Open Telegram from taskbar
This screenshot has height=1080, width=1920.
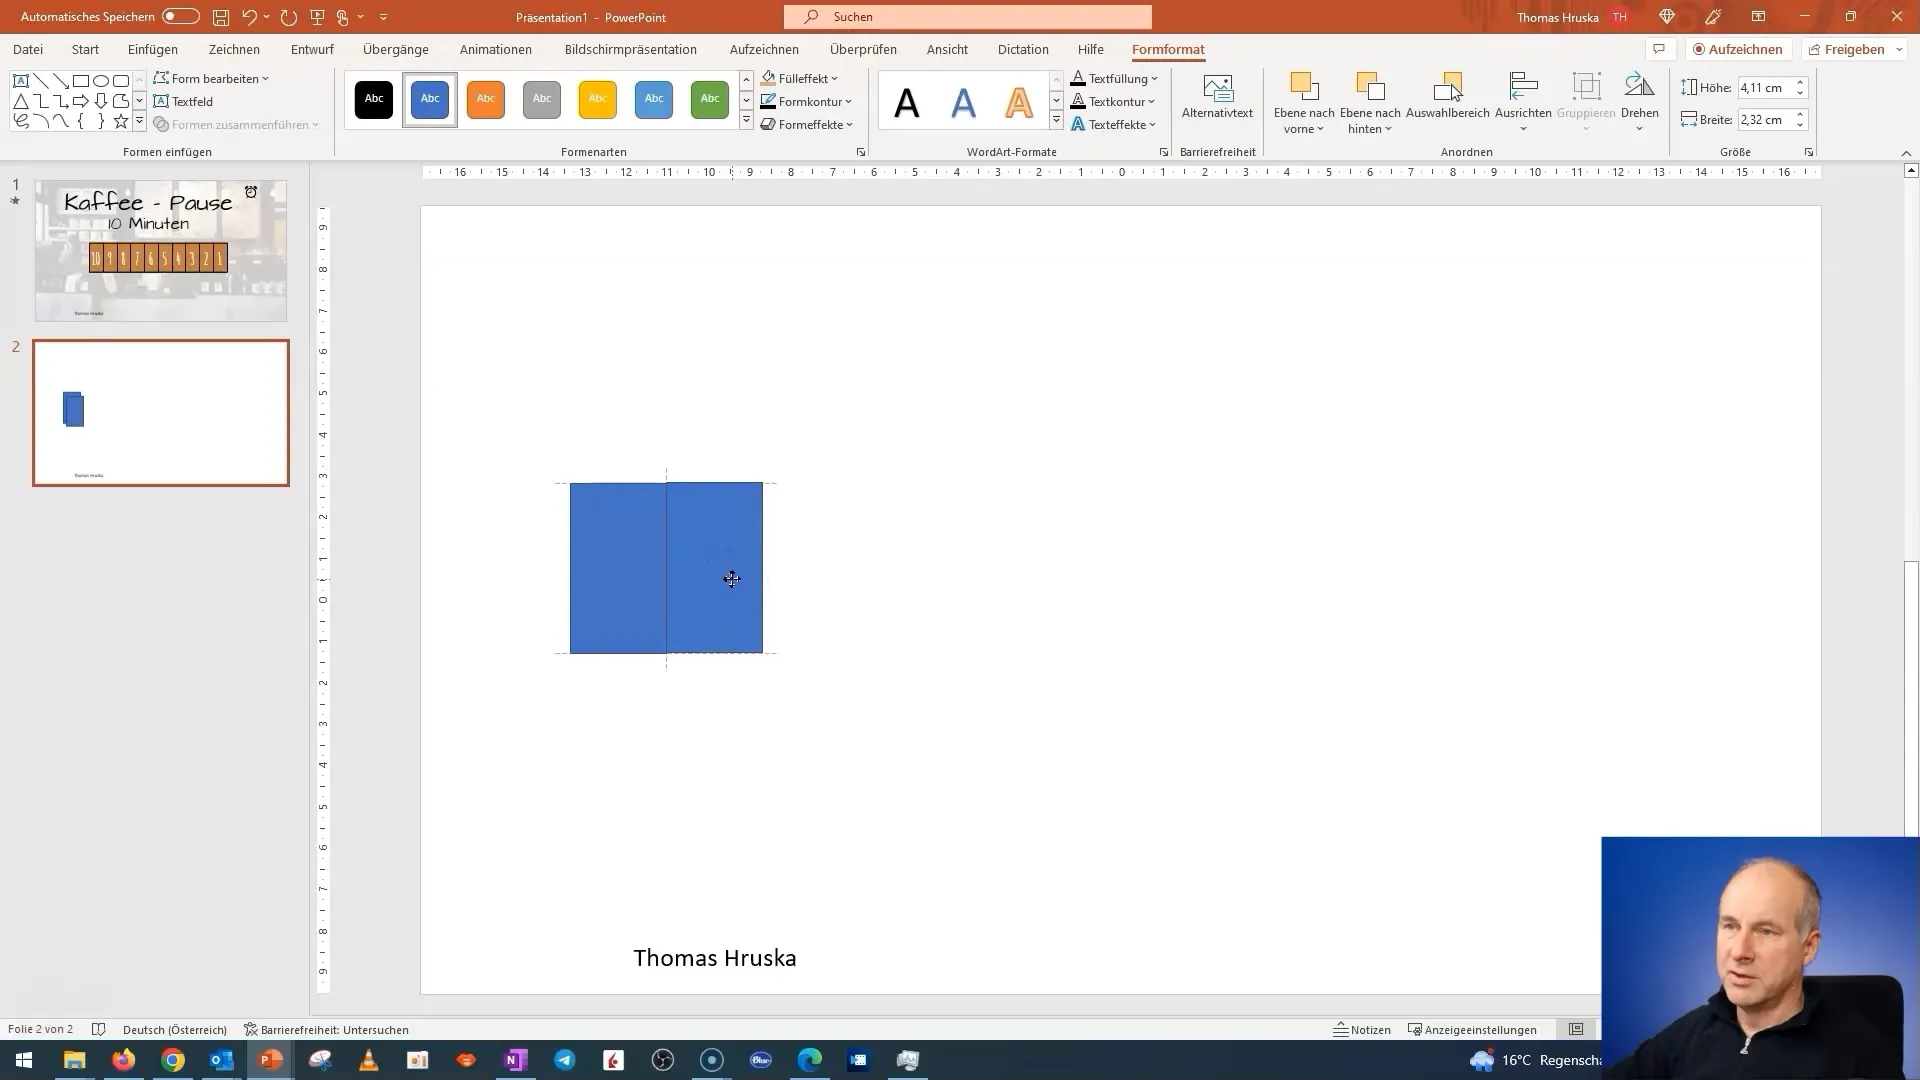pos(565,1060)
